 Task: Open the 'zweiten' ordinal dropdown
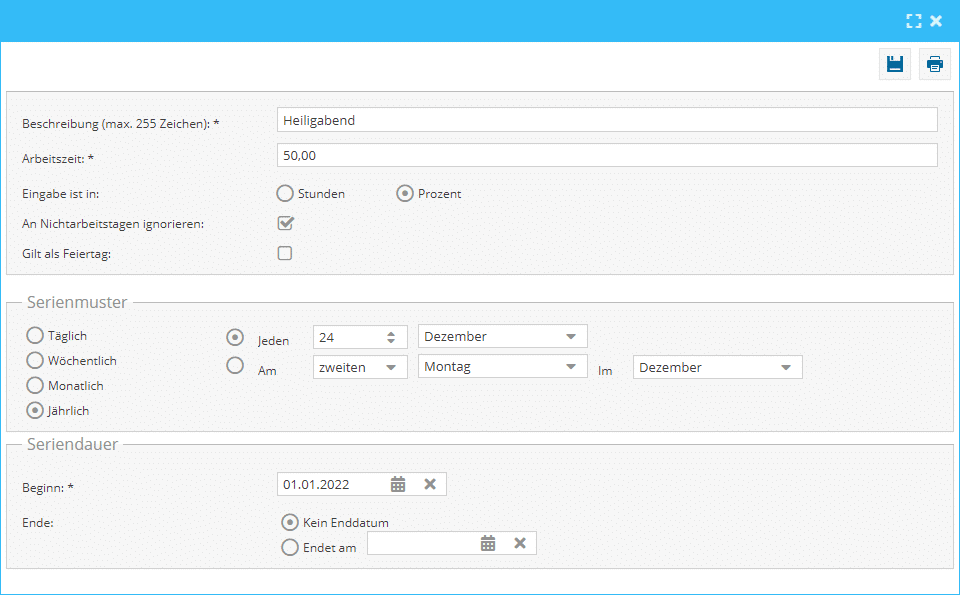pos(390,367)
